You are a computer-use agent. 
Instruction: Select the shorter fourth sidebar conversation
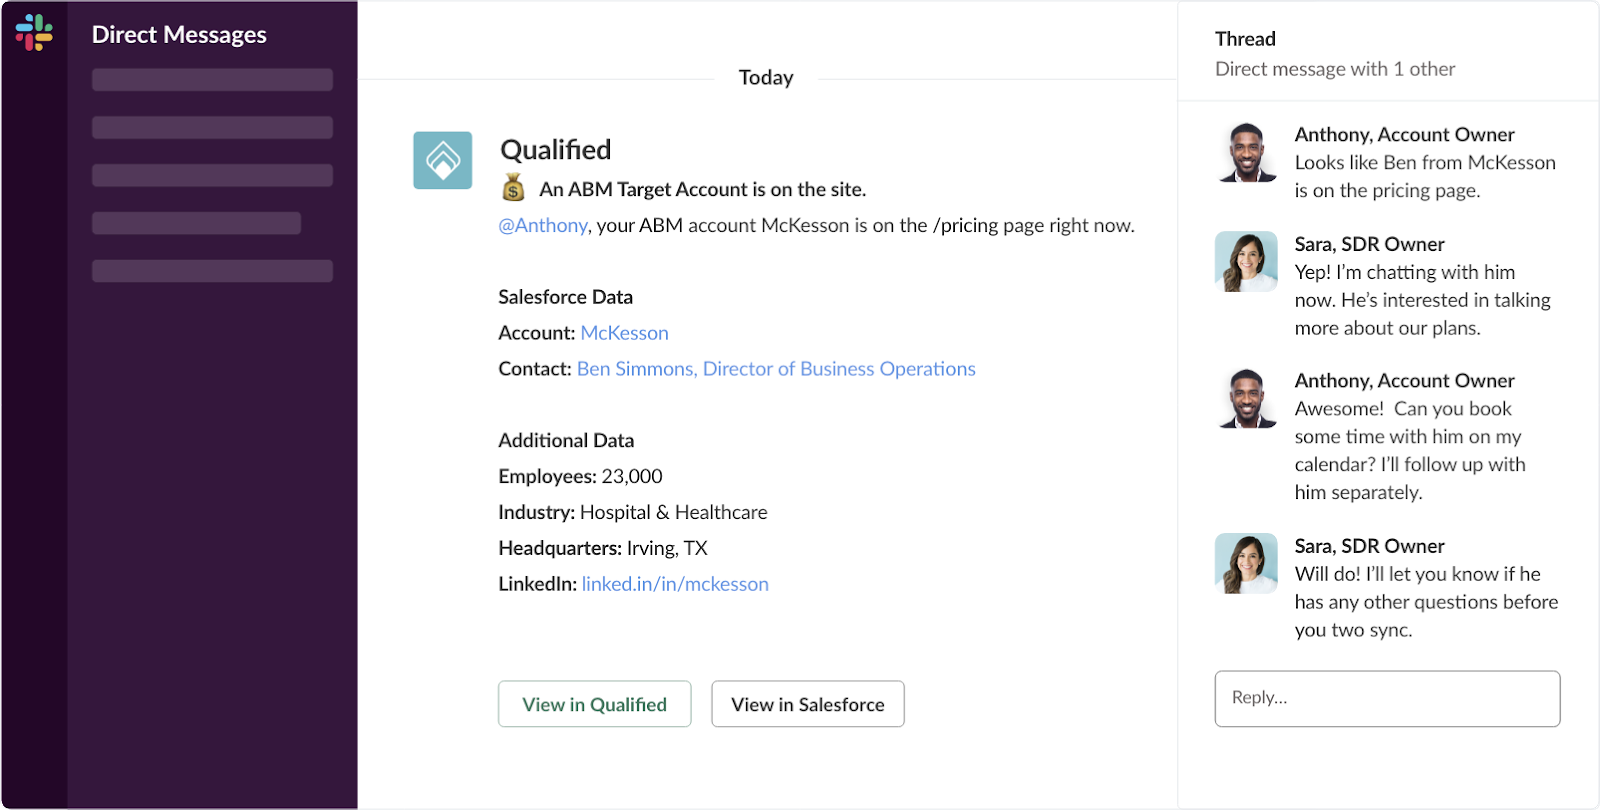[x=196, y=223]
